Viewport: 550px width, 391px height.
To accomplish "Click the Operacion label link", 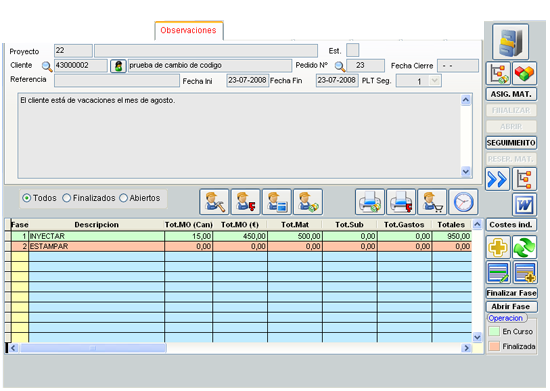I will (505, 318).
